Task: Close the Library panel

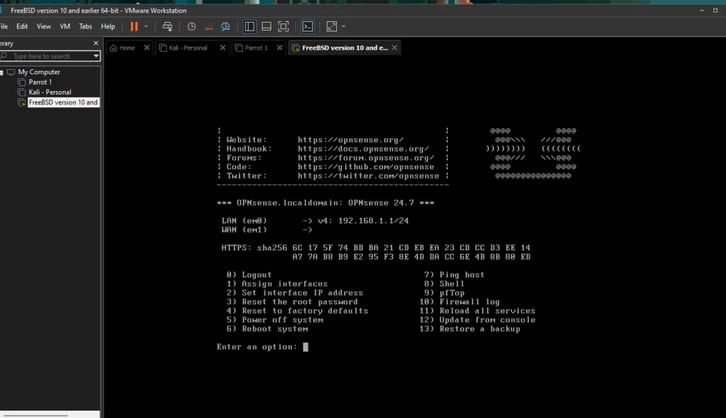Action: pos(96,43)
